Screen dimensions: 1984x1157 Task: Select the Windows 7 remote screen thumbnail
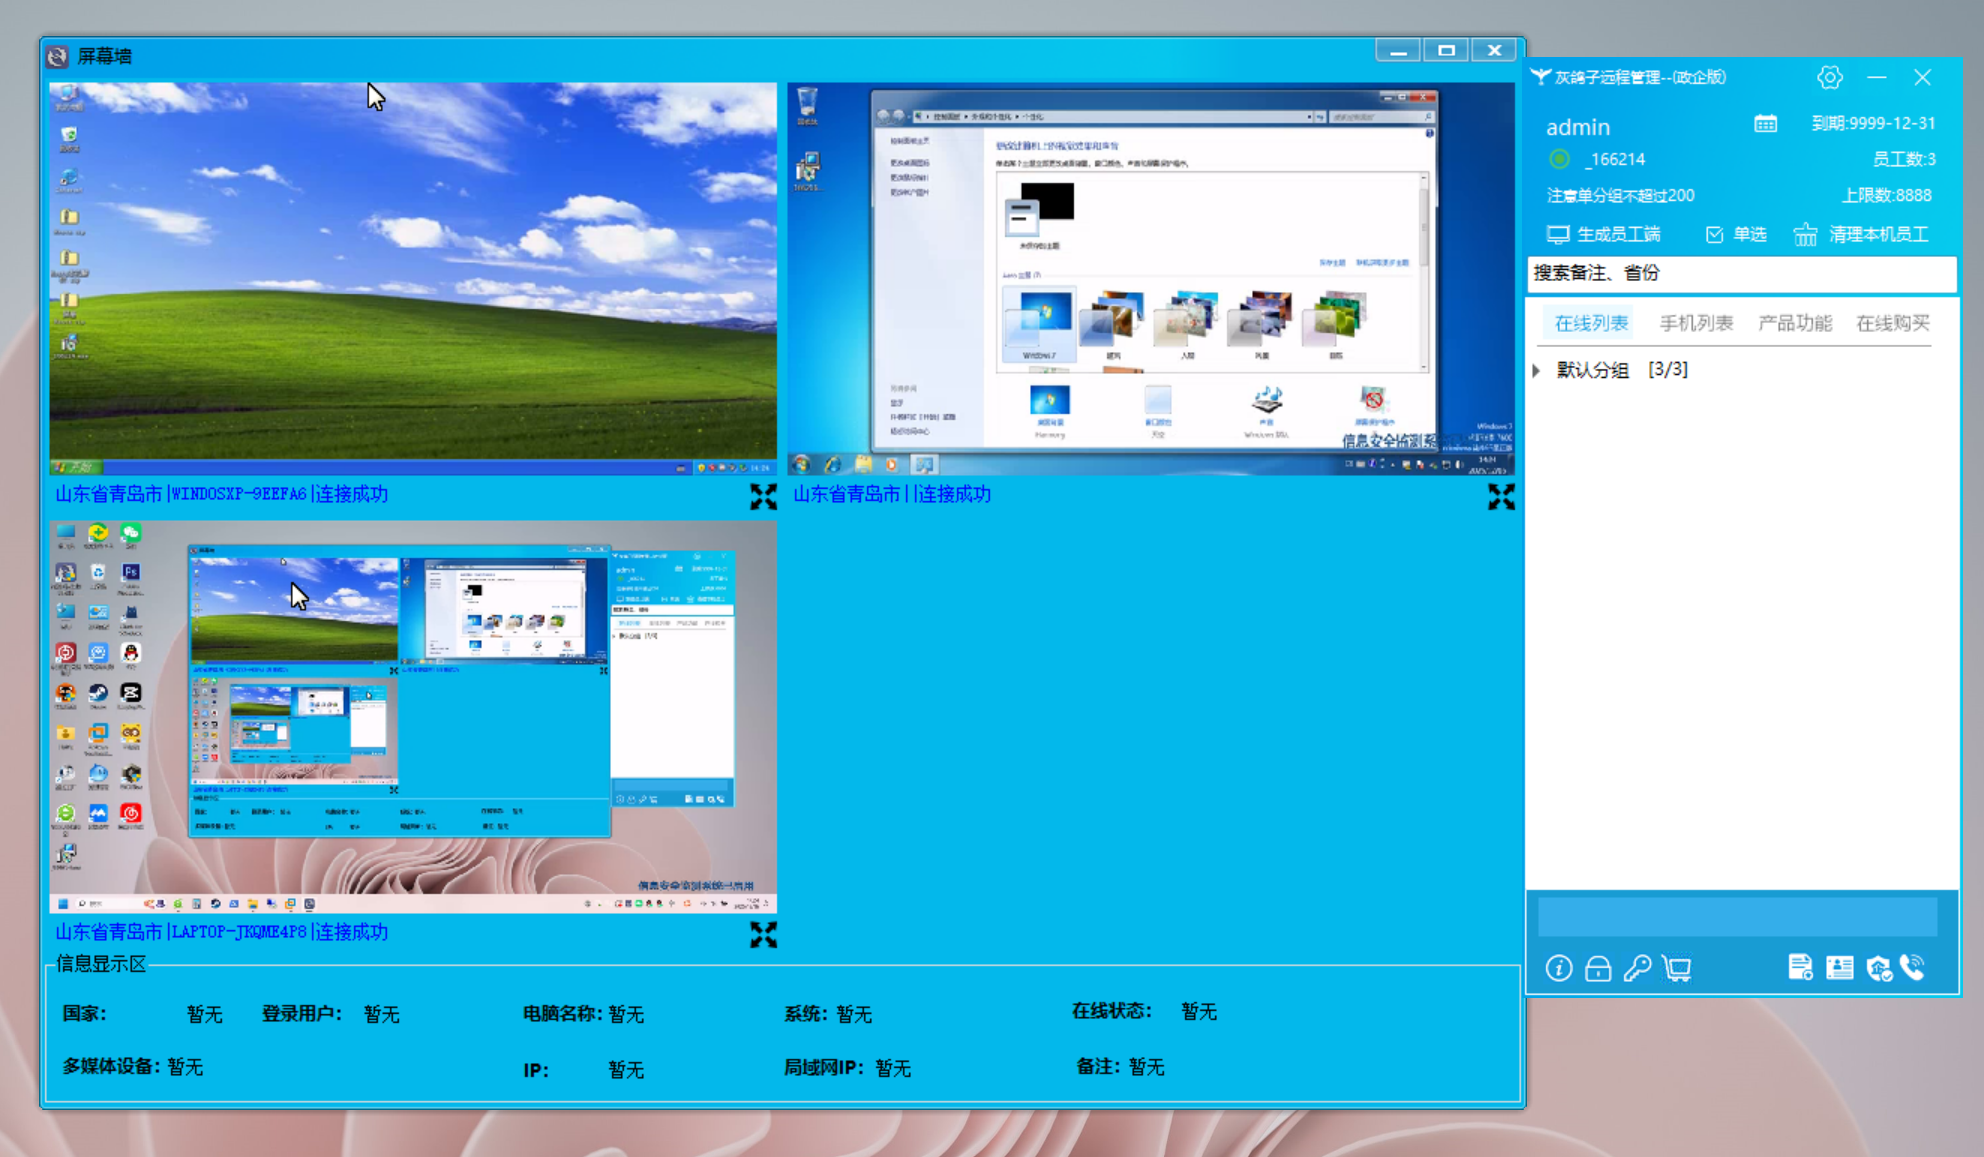pos(1150,278)
